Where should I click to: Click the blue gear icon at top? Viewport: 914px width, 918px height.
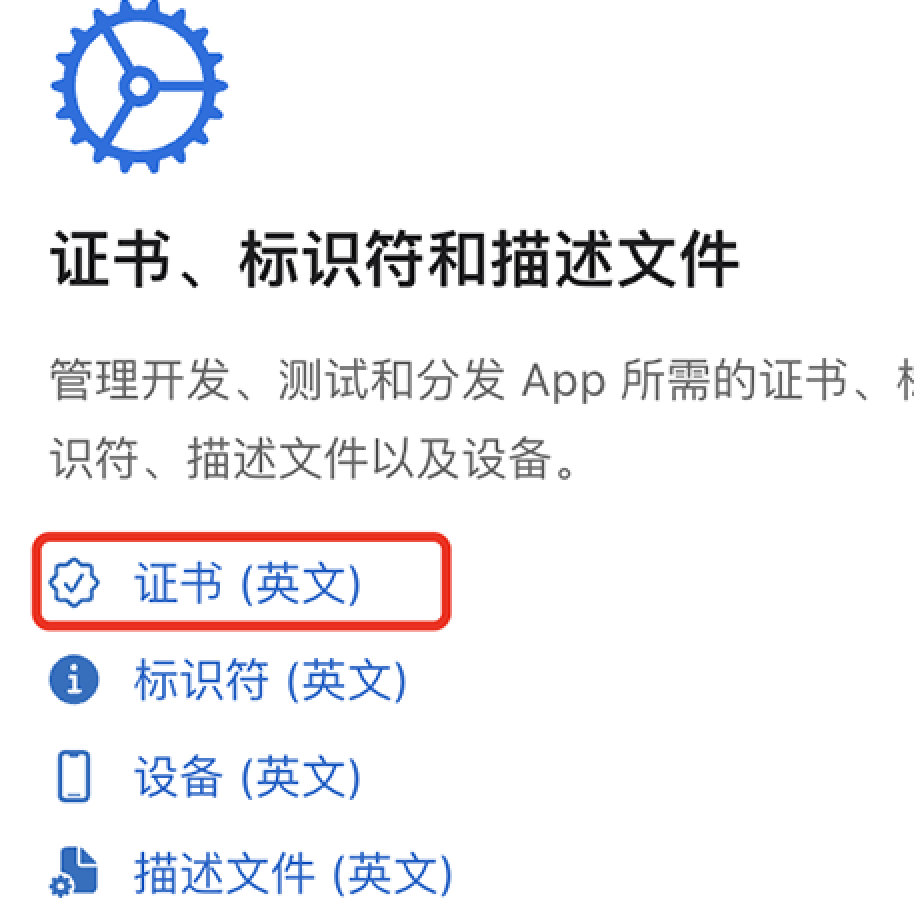[139, 86]
